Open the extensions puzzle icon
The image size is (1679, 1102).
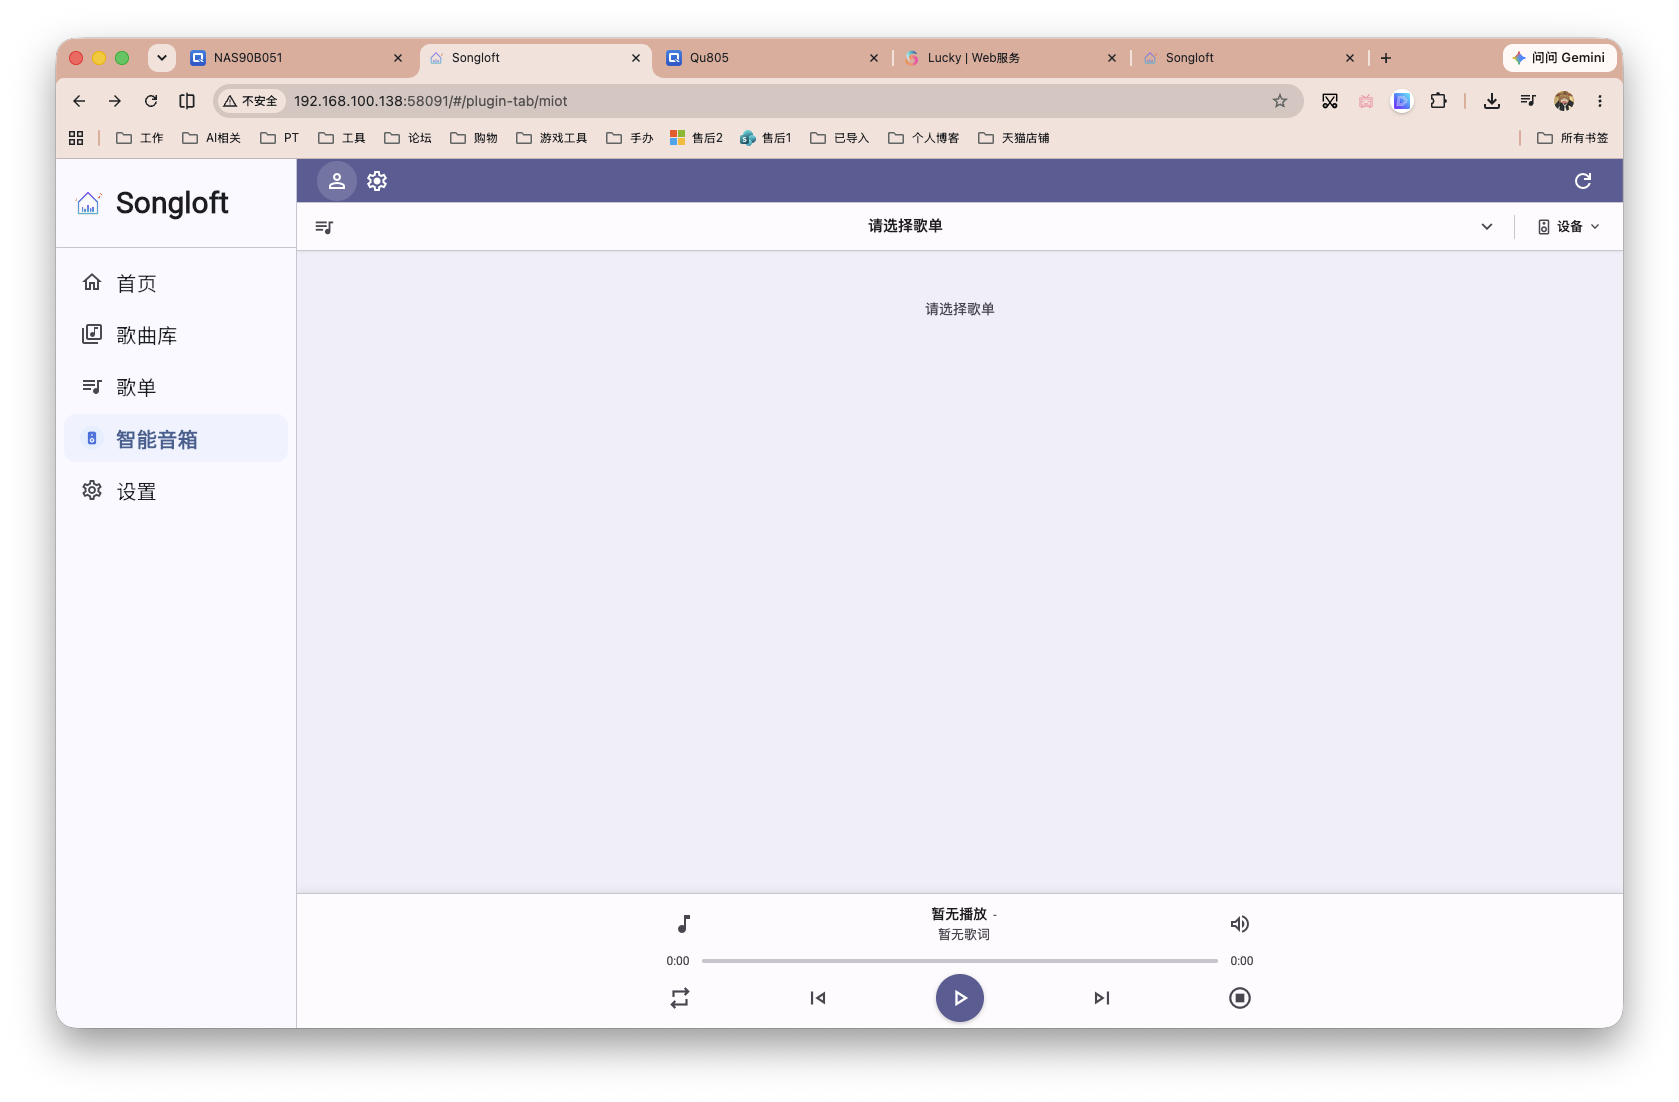[x=1438, y=101]
